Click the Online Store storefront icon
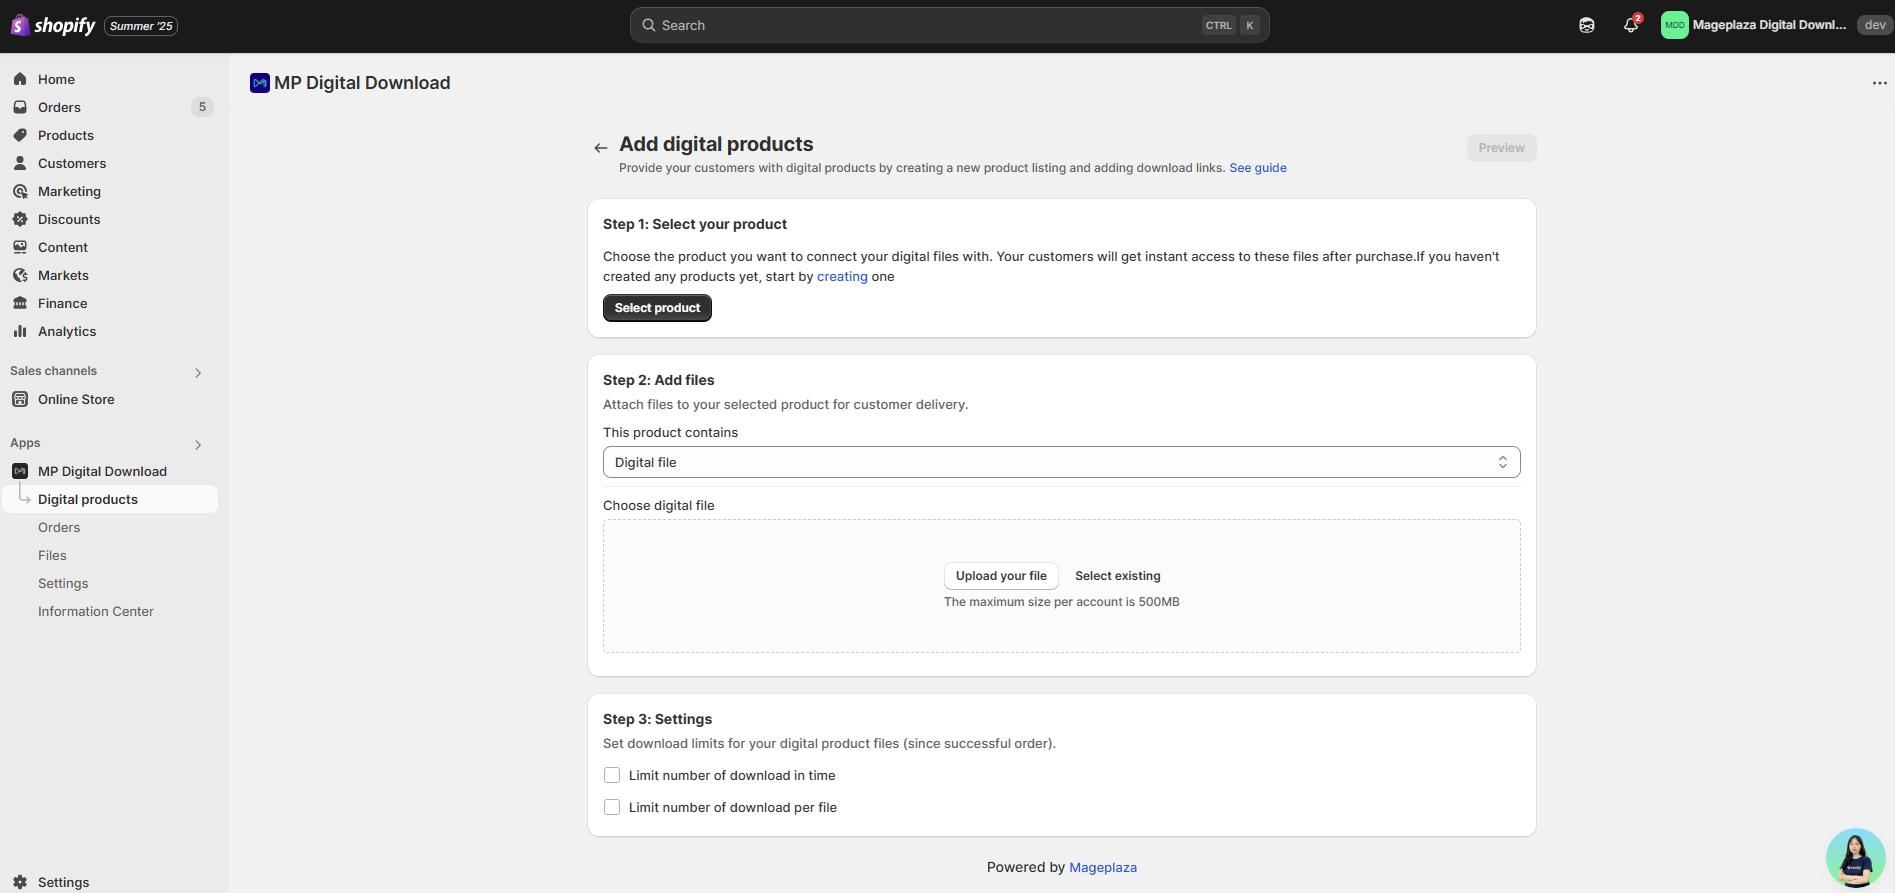Image resolution: width=1895 pixels, height=893 pixels. pos(20,399)
